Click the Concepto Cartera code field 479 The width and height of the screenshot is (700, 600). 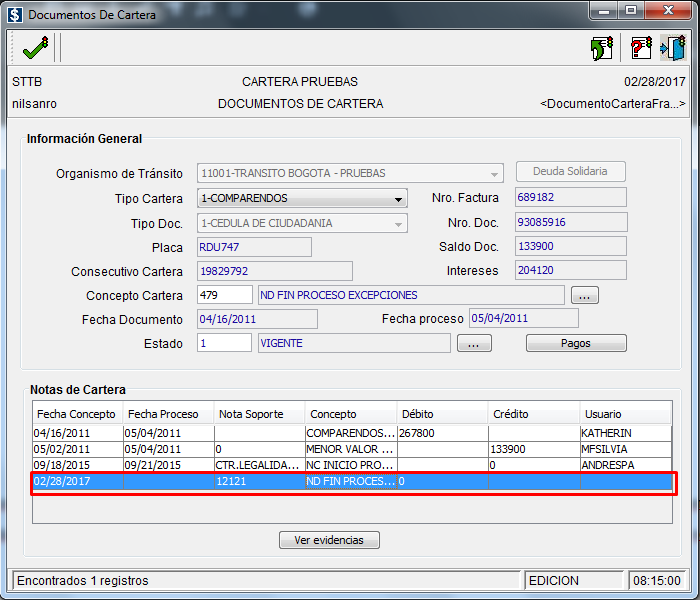coord(225,295)
